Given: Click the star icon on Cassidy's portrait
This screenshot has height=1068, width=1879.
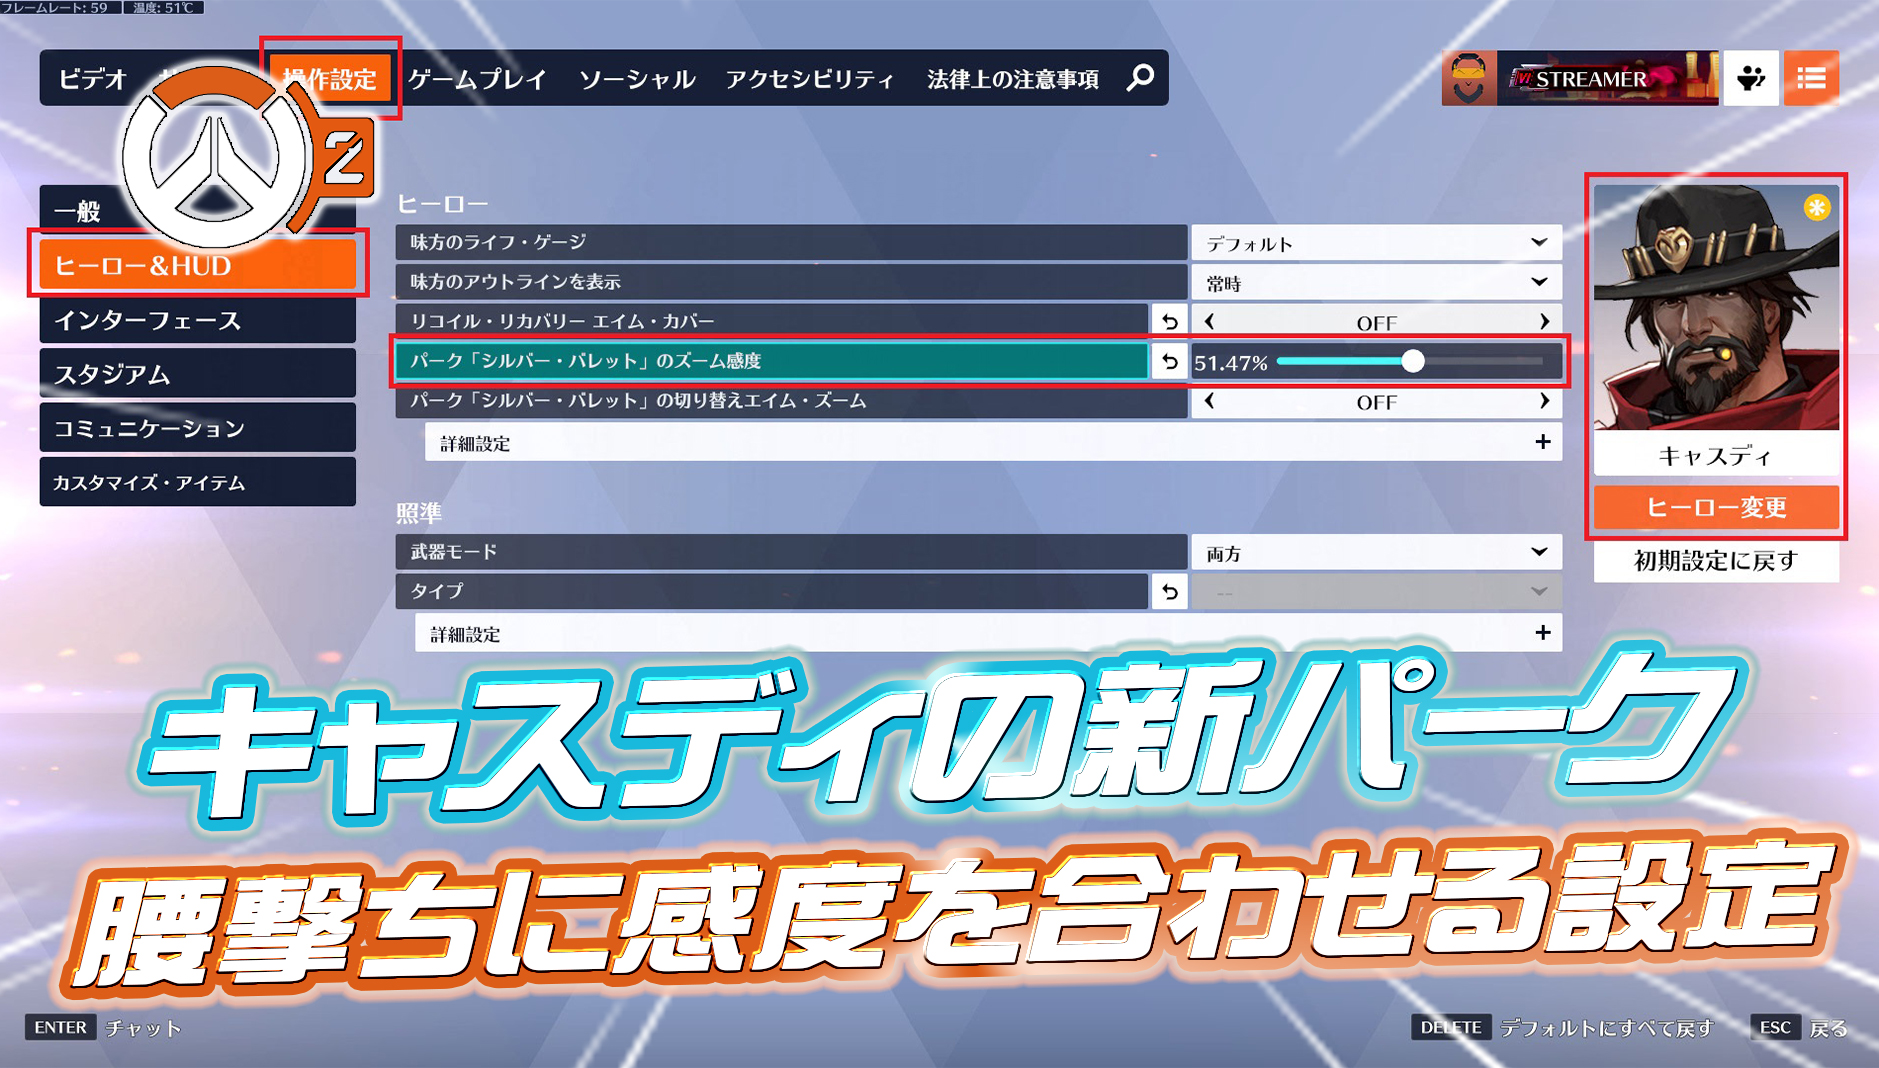Looking at the screenshot, I should (1819, 208).
